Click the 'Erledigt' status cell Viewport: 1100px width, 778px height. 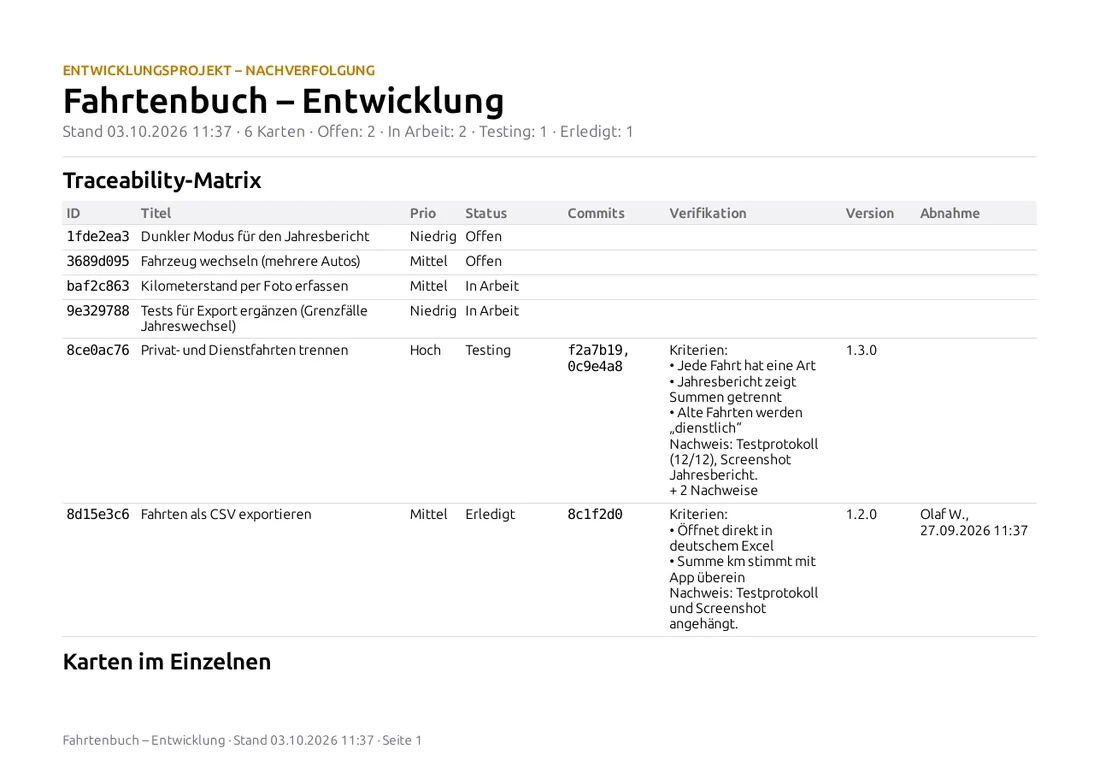[x=490, y=514]
